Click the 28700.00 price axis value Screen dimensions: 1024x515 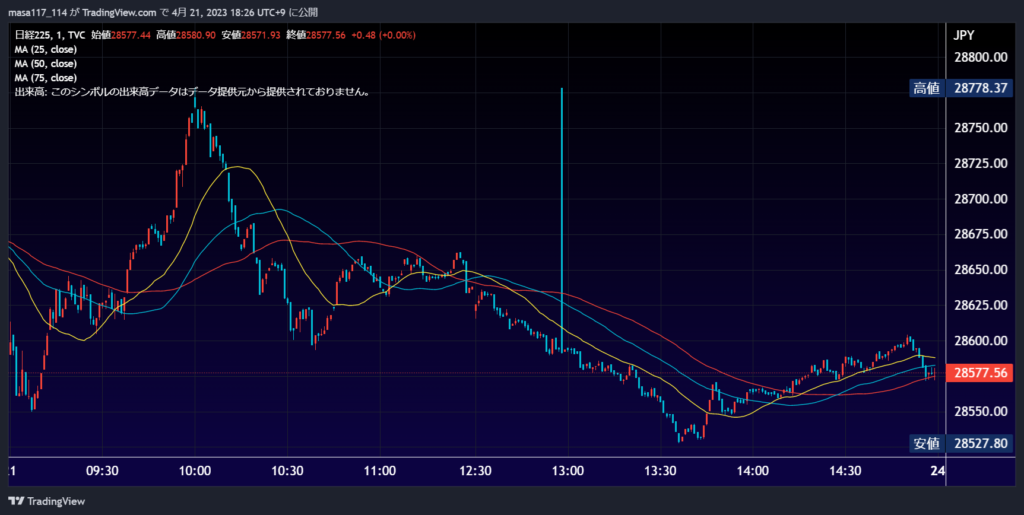[981, 199]
